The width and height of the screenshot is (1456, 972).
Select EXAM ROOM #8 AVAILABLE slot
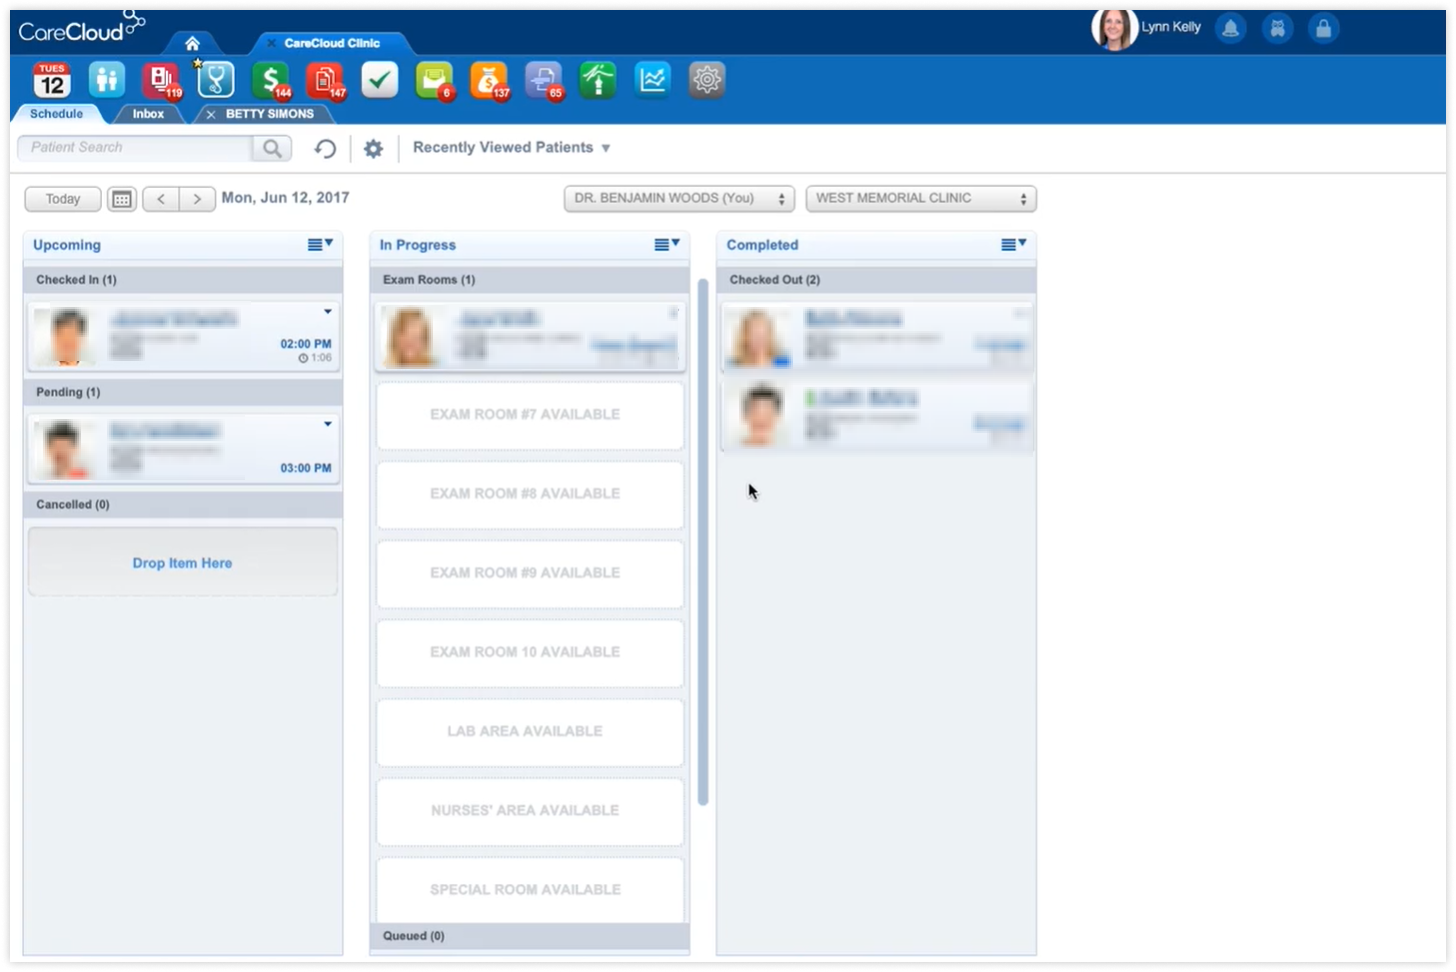pos(530,494)
